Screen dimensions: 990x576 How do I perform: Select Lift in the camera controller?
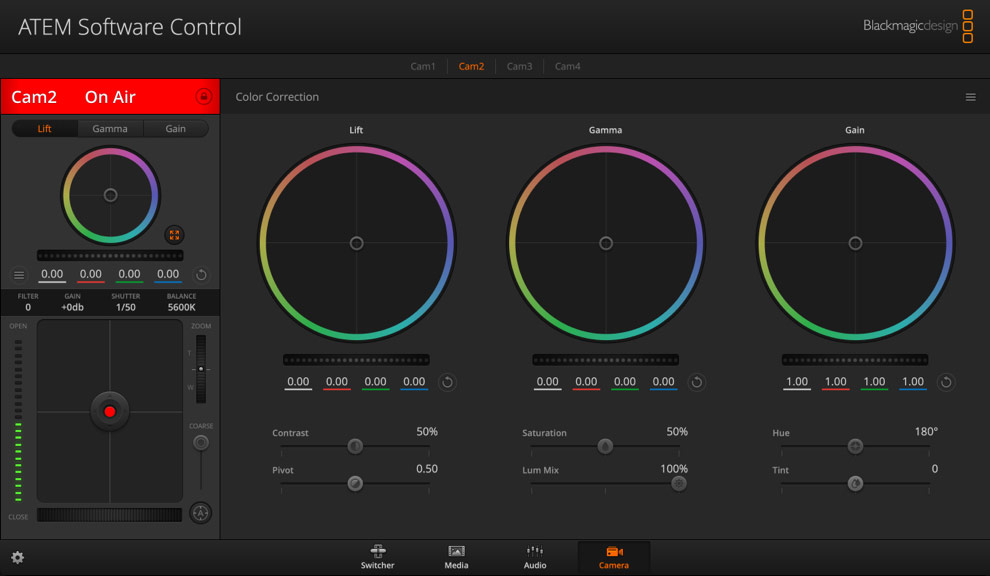coord(44,128)
